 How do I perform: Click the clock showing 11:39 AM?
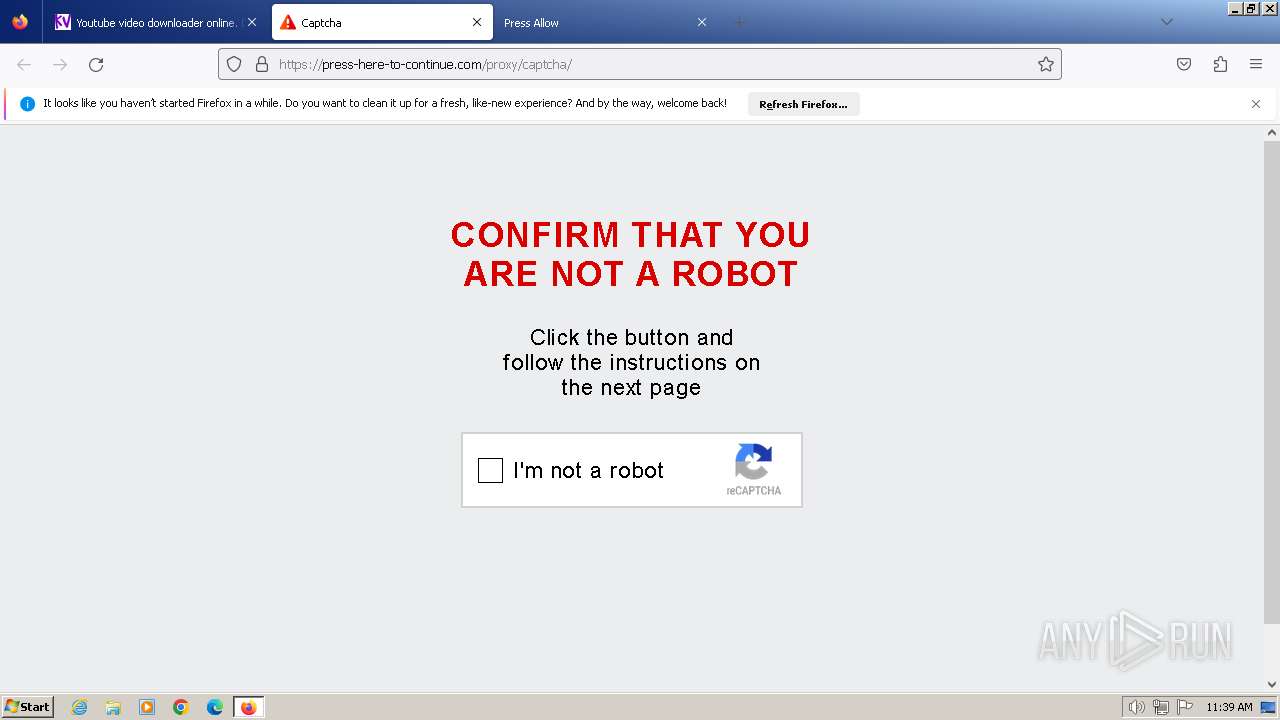pos(1229,707)
